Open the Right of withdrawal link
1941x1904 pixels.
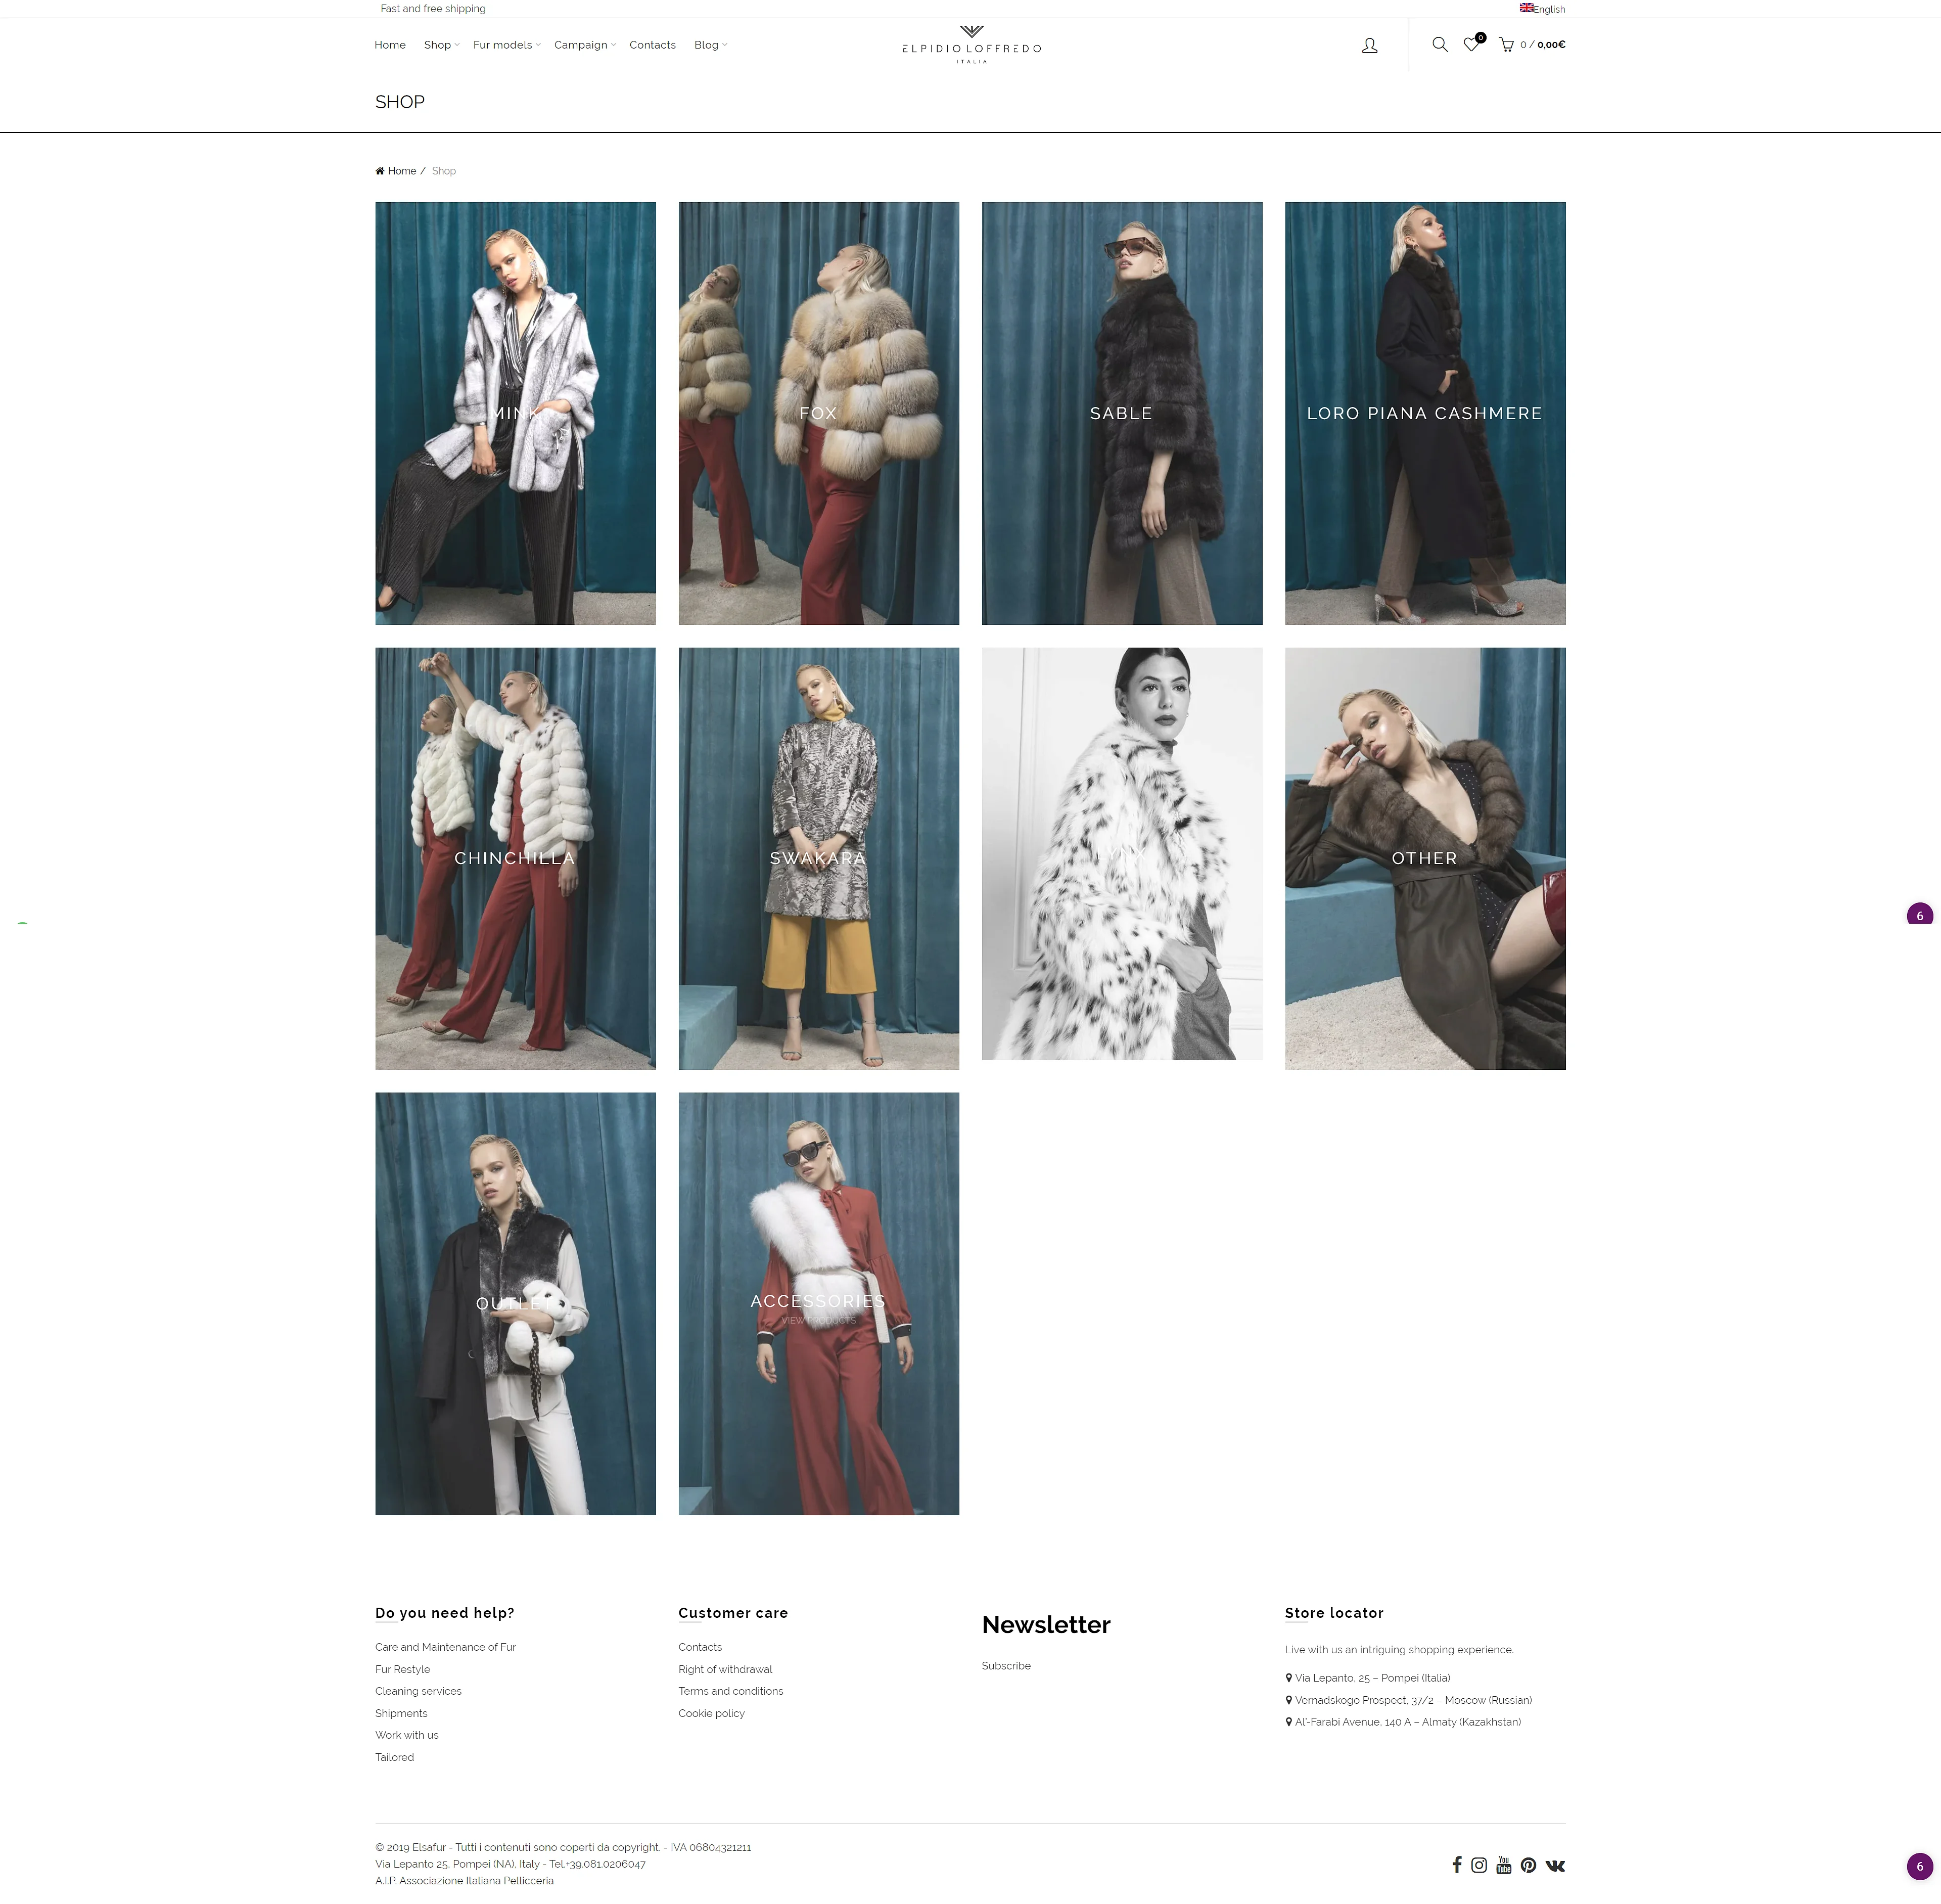point(725,1669)
